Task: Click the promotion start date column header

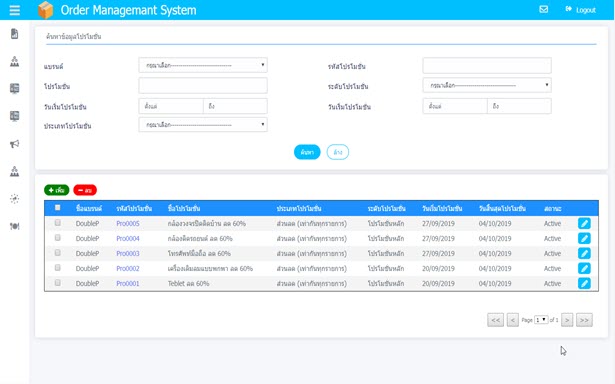Action: pyautogui.click(x=442, y=209)
